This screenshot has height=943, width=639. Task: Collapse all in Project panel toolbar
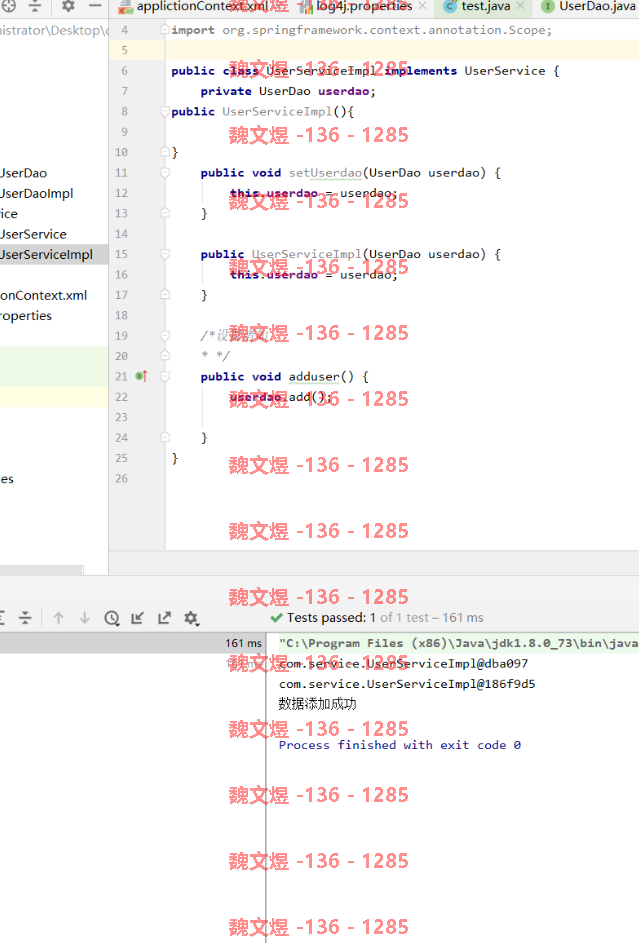[35, 6]
